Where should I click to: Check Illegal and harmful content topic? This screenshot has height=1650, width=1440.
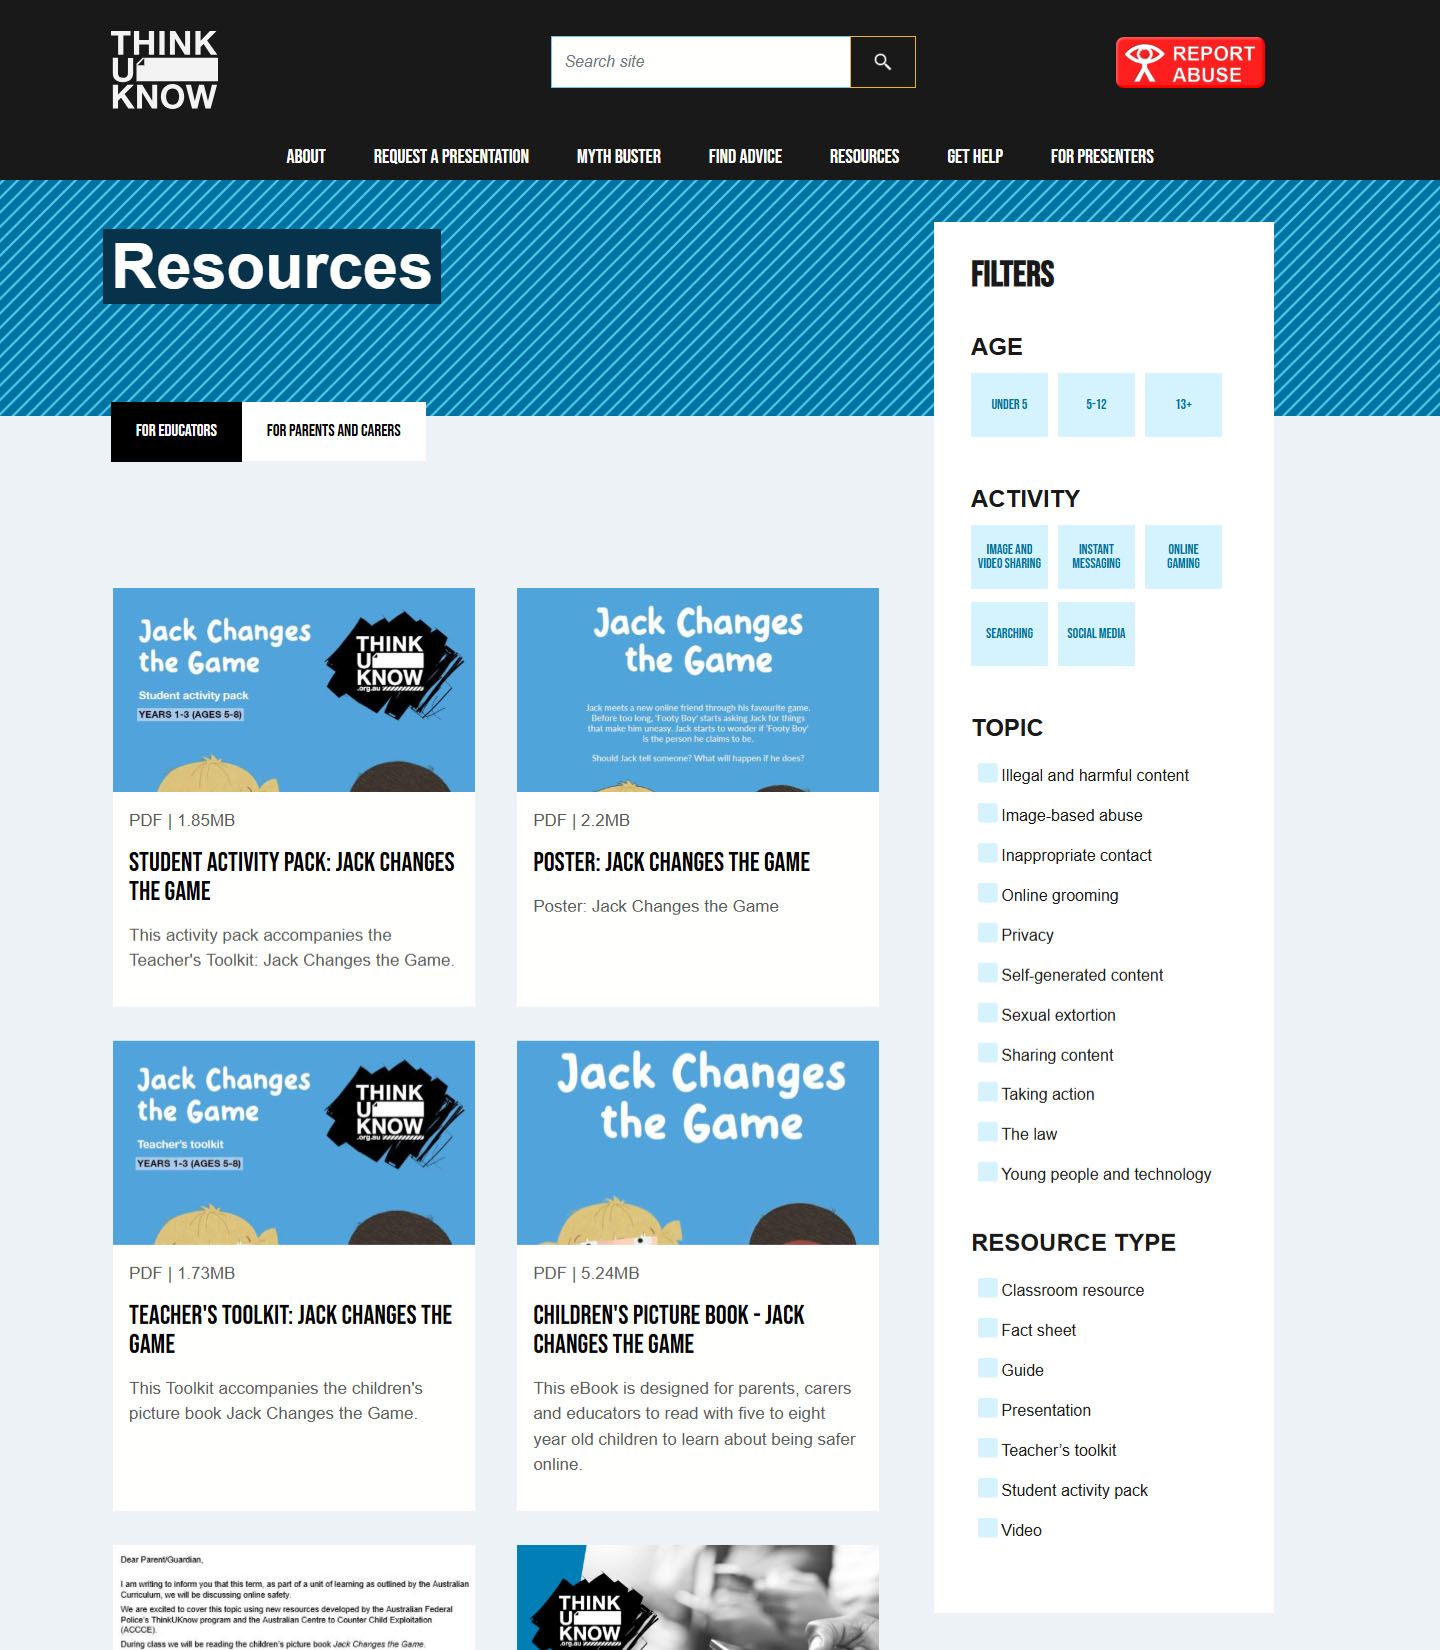tap(988, 774)
